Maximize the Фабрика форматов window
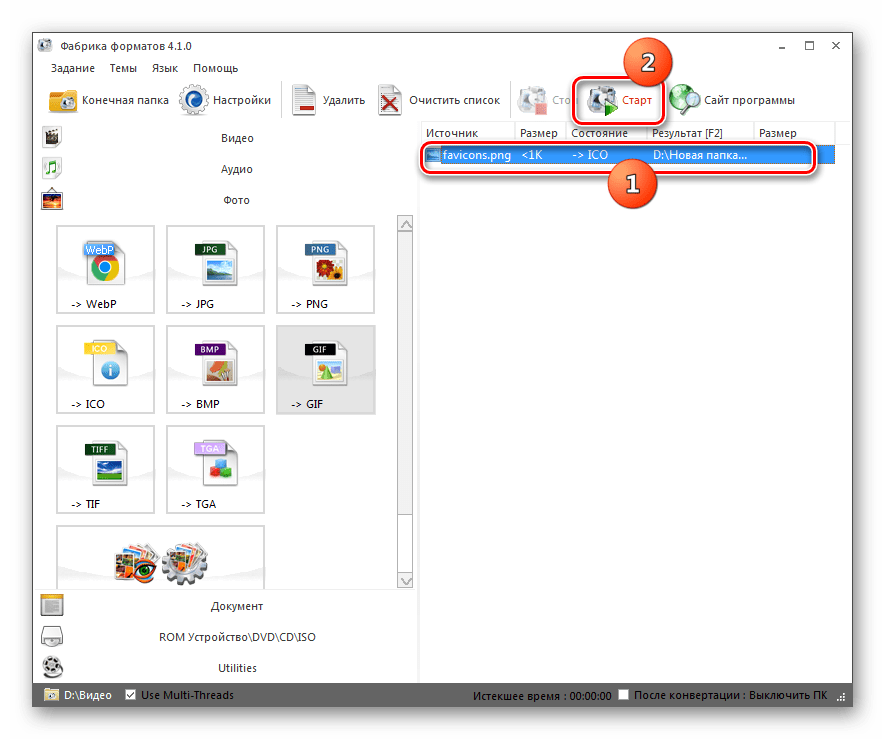Image resolution: width=885 pixels, height=739 pixels. 809,46
